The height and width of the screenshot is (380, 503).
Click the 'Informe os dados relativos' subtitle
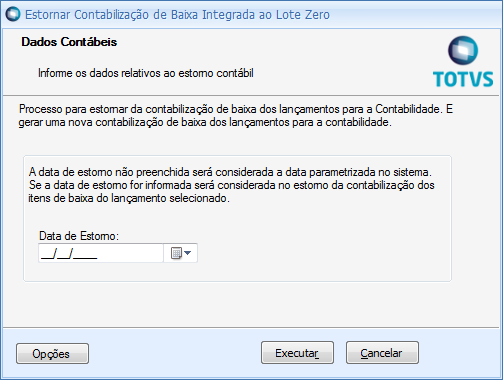click(146, 73)
